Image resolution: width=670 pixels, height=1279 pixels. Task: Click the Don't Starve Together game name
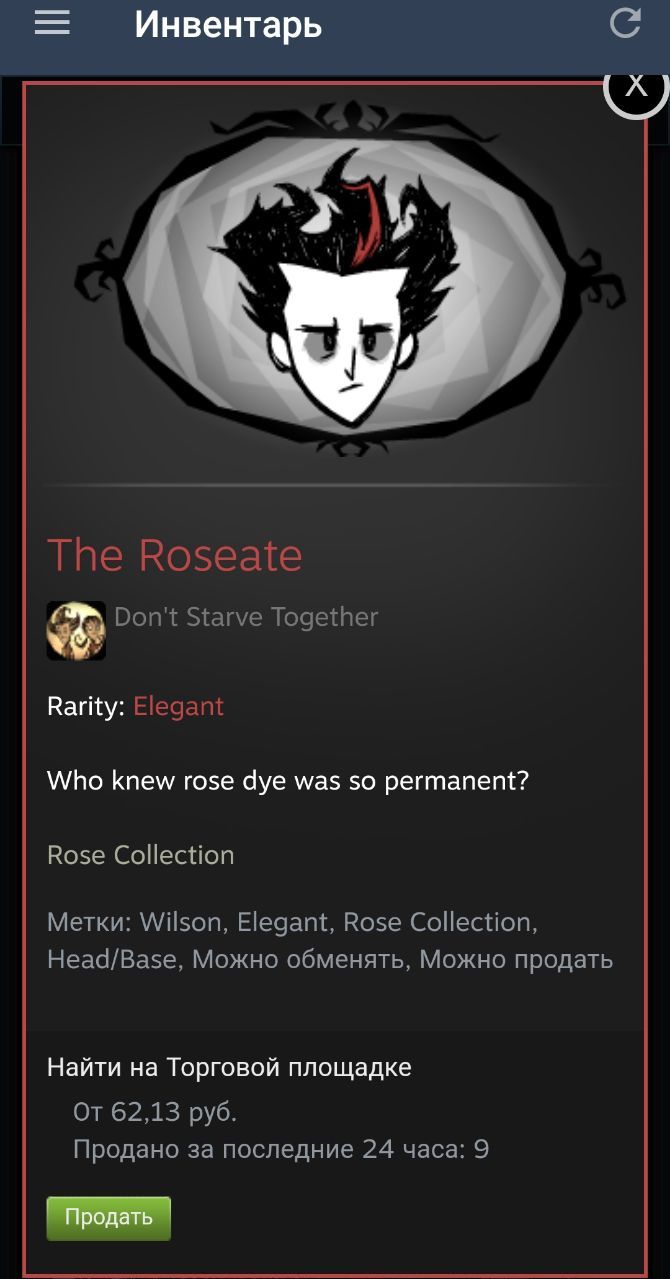pos(246,617)
